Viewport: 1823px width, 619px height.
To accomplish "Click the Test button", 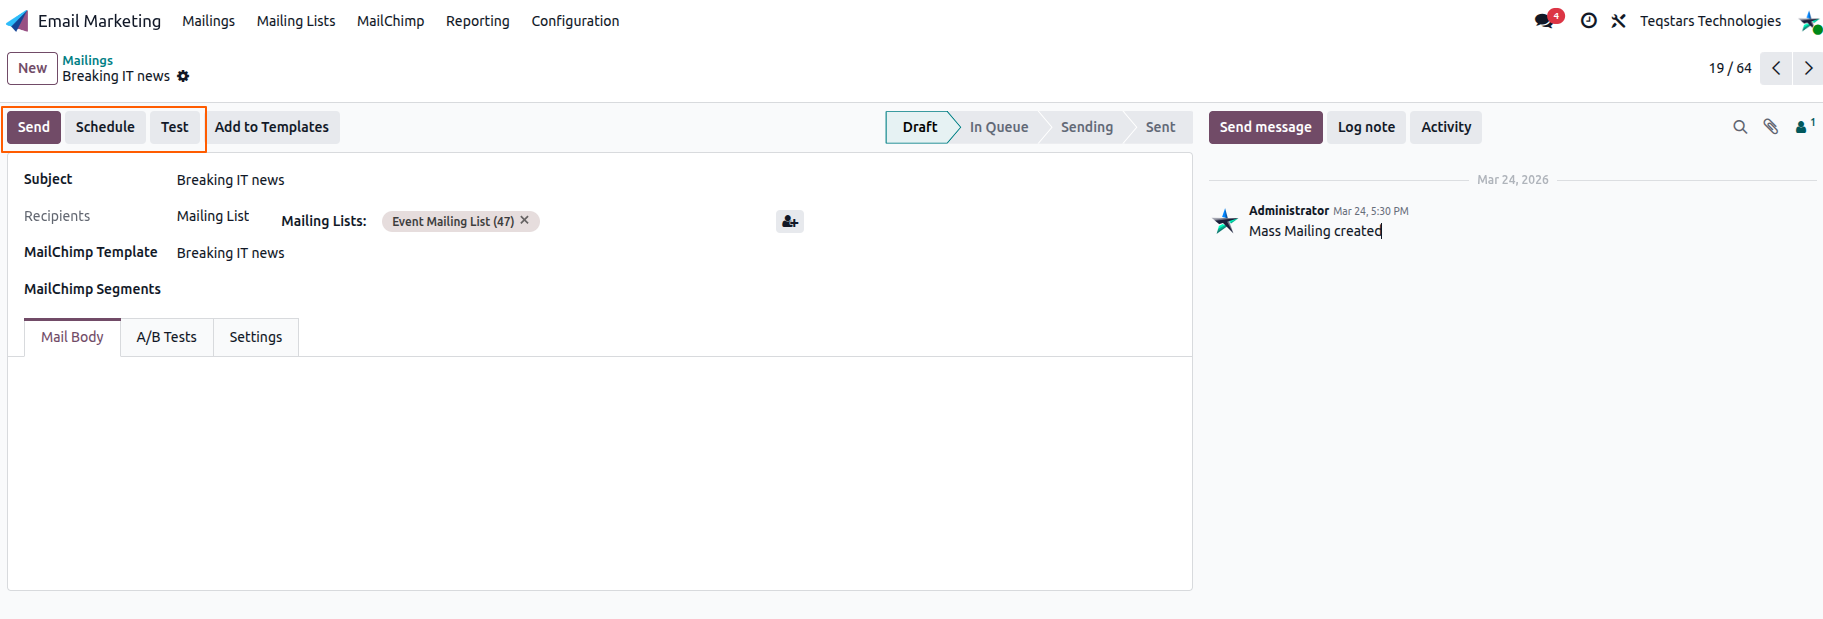I will pos(175,127).
